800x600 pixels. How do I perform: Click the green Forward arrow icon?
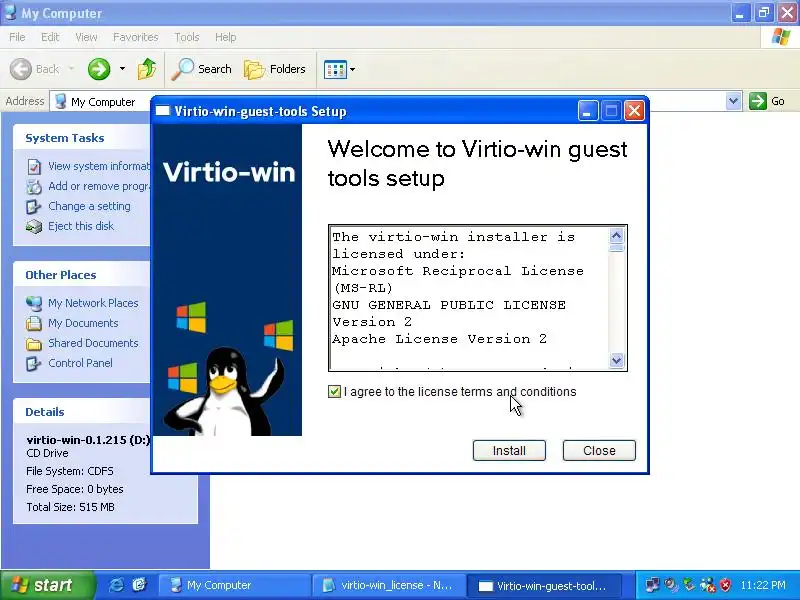(99, 69)
